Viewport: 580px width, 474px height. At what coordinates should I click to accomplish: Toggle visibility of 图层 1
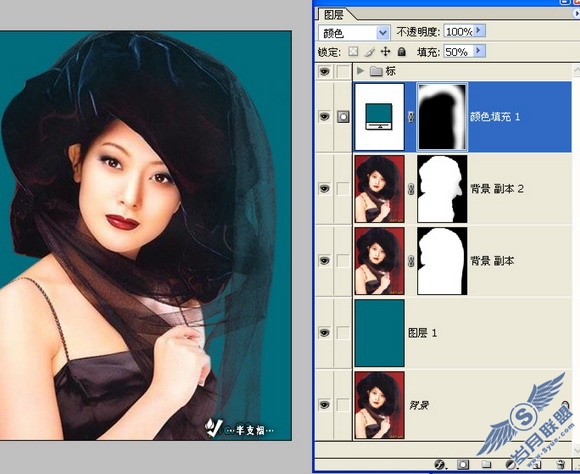[324, 333]
